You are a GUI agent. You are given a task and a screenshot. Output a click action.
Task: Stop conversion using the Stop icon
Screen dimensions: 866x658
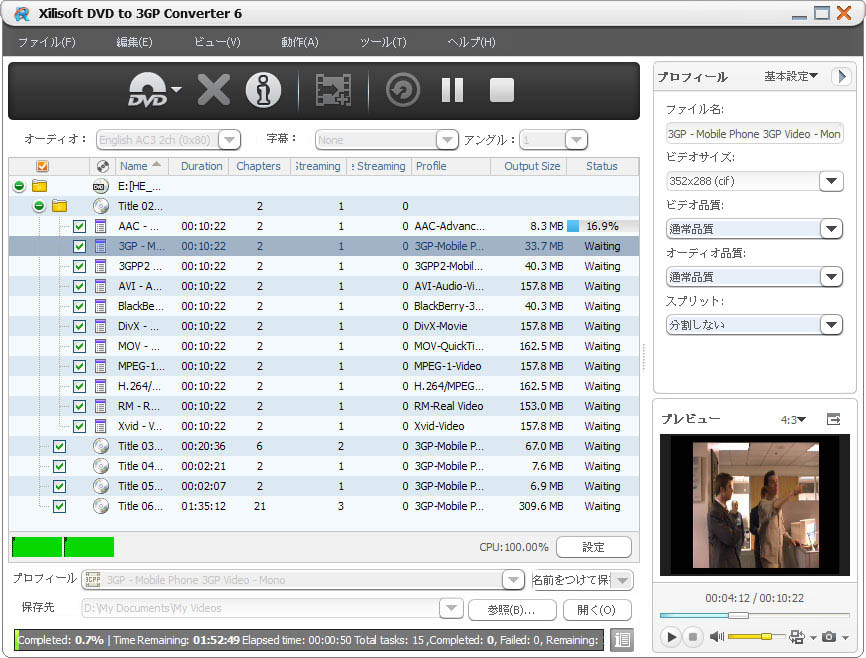(501, 91)
